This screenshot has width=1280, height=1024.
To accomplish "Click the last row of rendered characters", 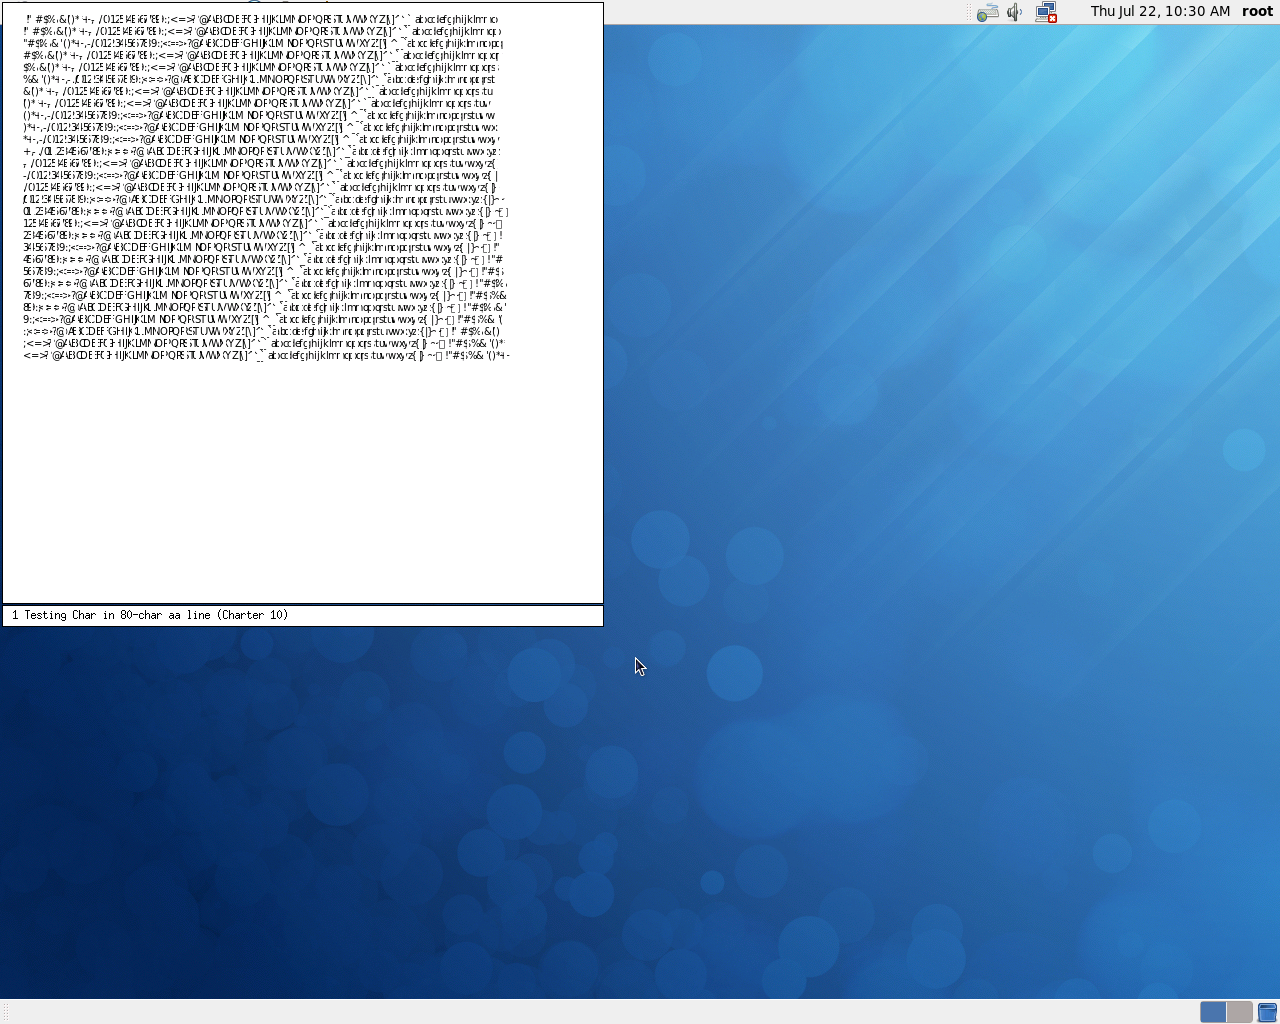I will tap(265, 355).
